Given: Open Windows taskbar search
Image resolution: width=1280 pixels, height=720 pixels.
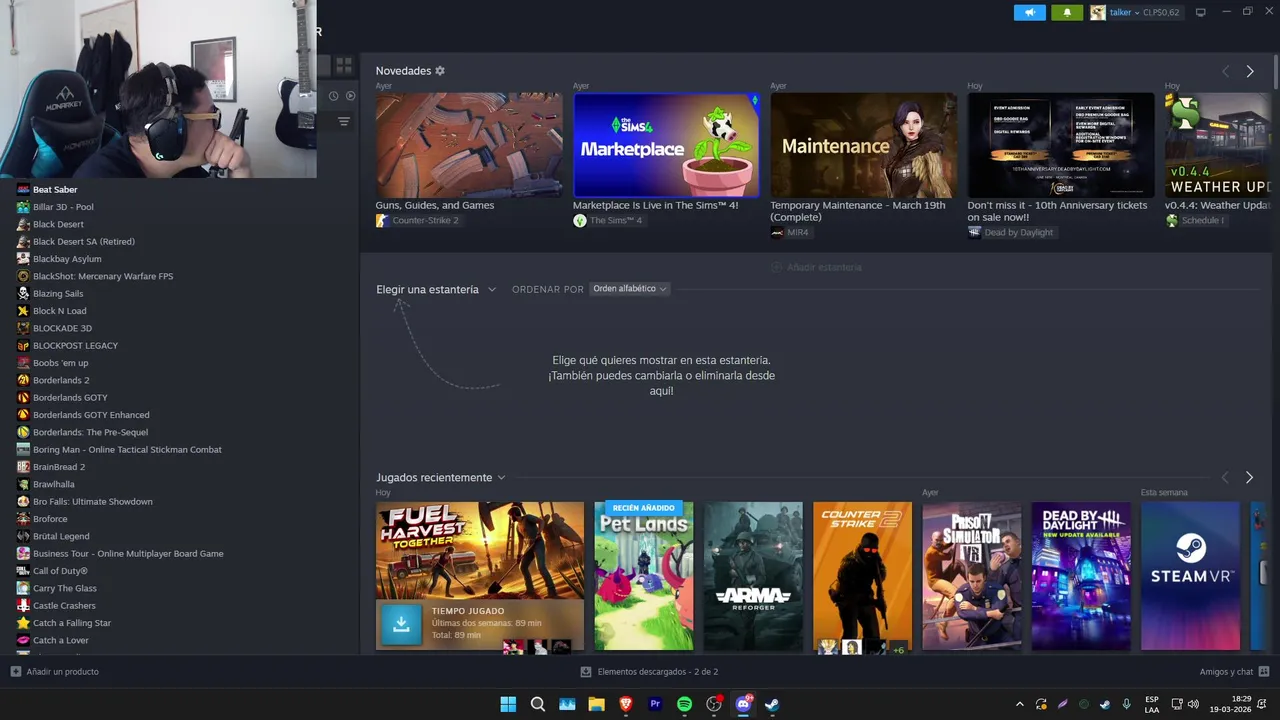Looking at the screenshot, I should pos(537,704).
